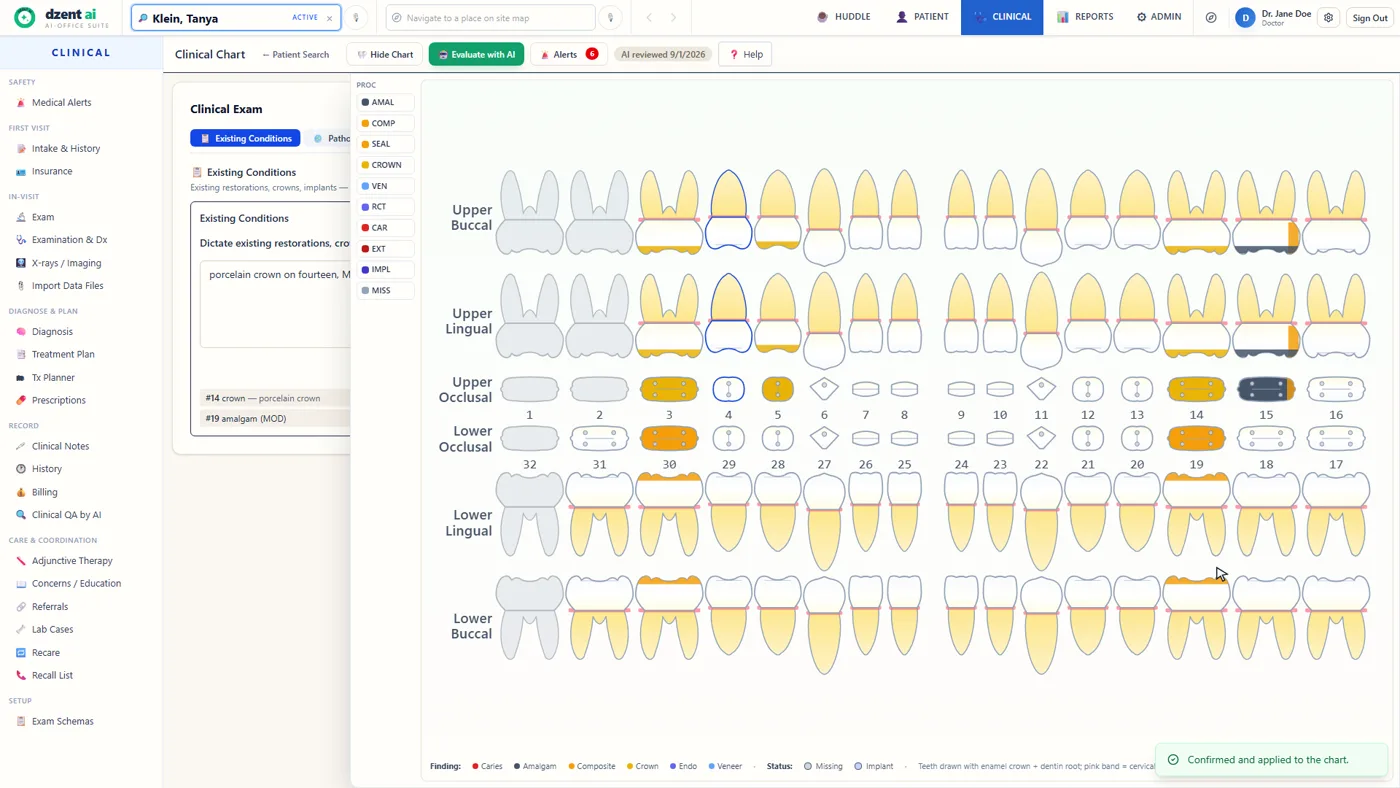Select the Existing Conditions tab
This screenshot has width=1400, height=788.
pos(246,138)
